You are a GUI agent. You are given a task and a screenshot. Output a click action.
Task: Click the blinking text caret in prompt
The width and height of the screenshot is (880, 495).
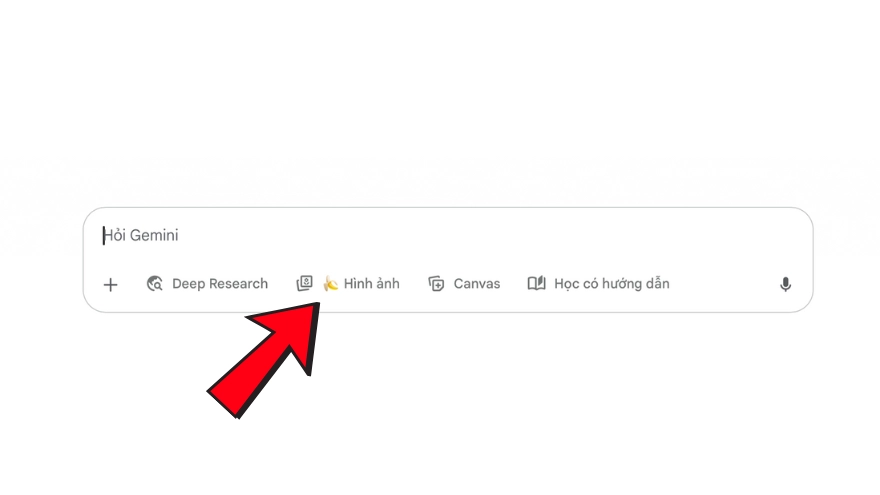tap(104, 236)
